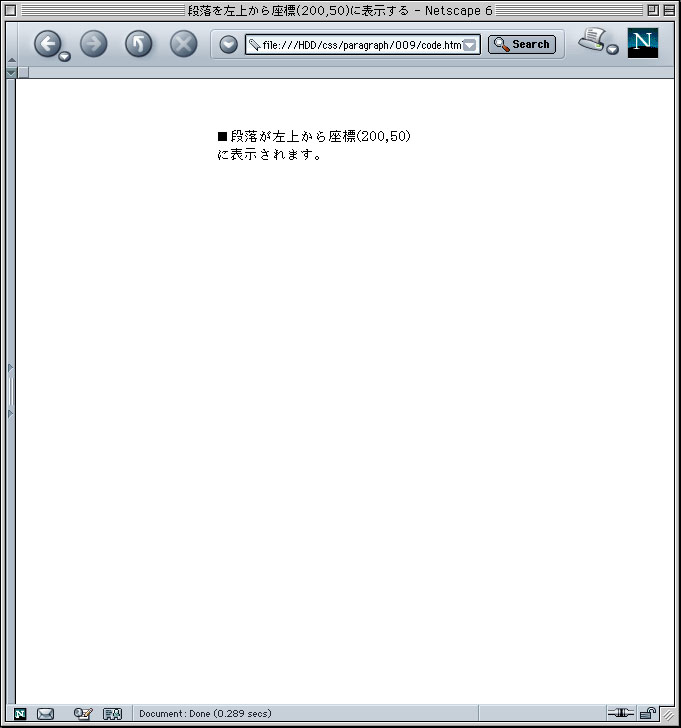Open Navigator from the status bar N icon
The height and width of the screenshot is (728, 681).
(20, 714)
